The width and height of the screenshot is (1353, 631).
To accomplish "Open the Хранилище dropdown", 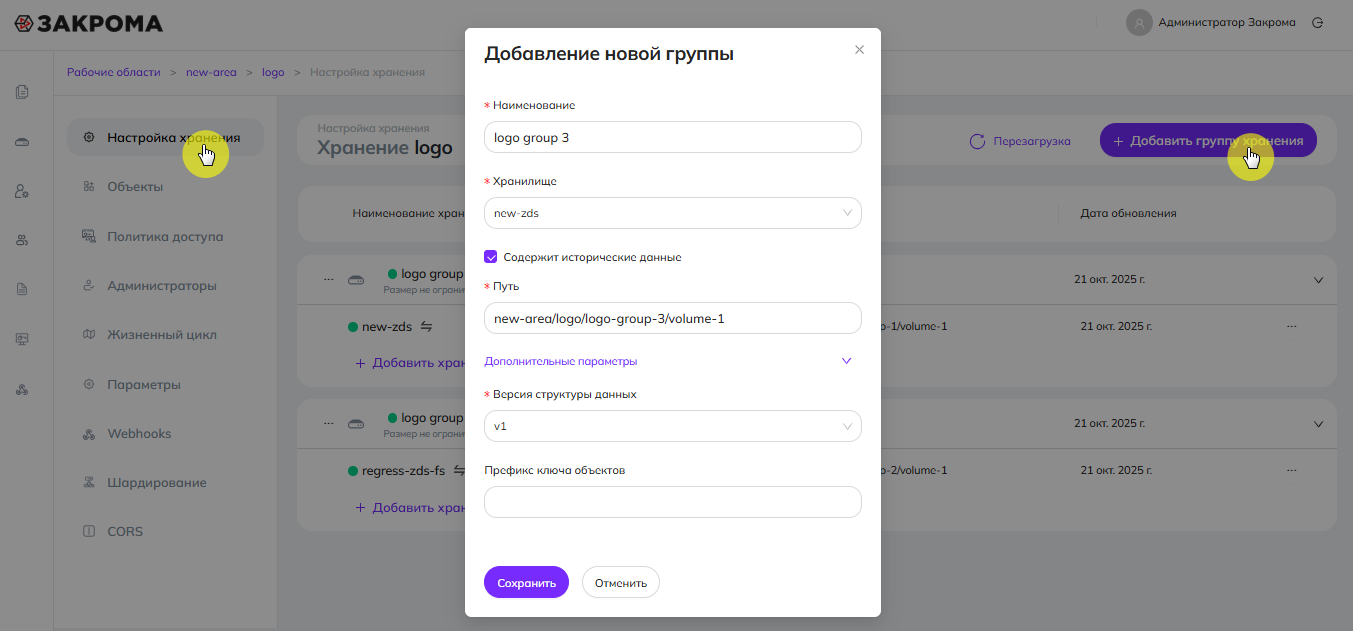I will click(x=672, y=213).
